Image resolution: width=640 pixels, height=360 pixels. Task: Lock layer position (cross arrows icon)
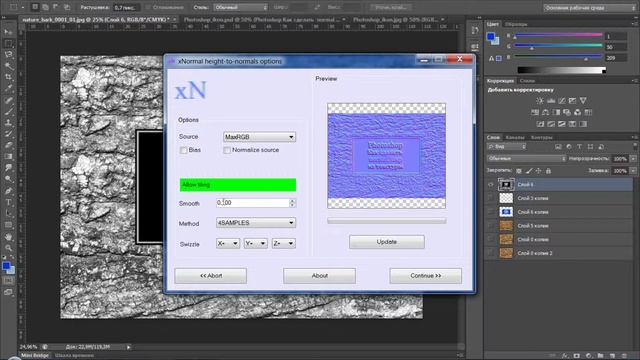coord(538,171)
